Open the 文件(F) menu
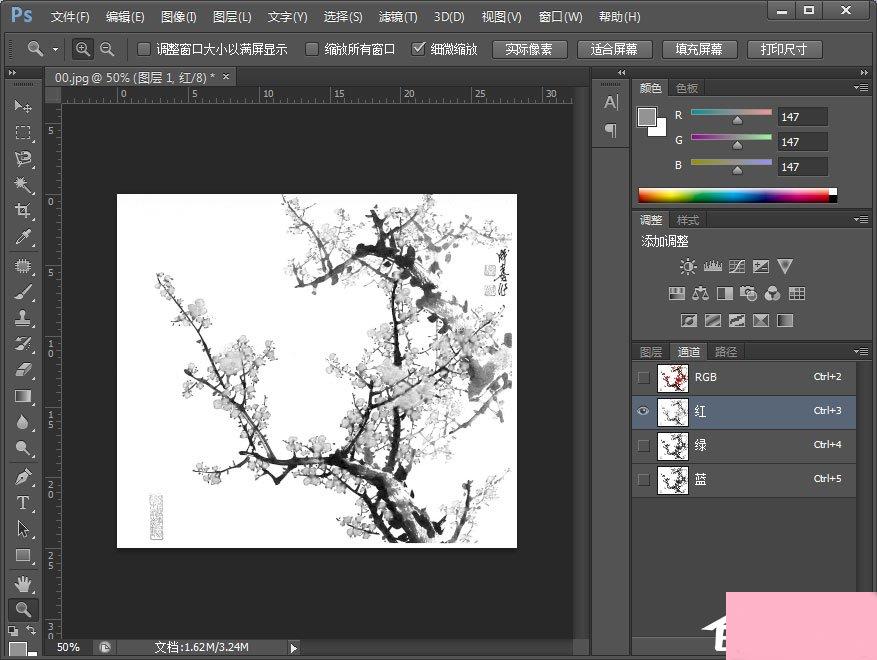 point(70,17)
